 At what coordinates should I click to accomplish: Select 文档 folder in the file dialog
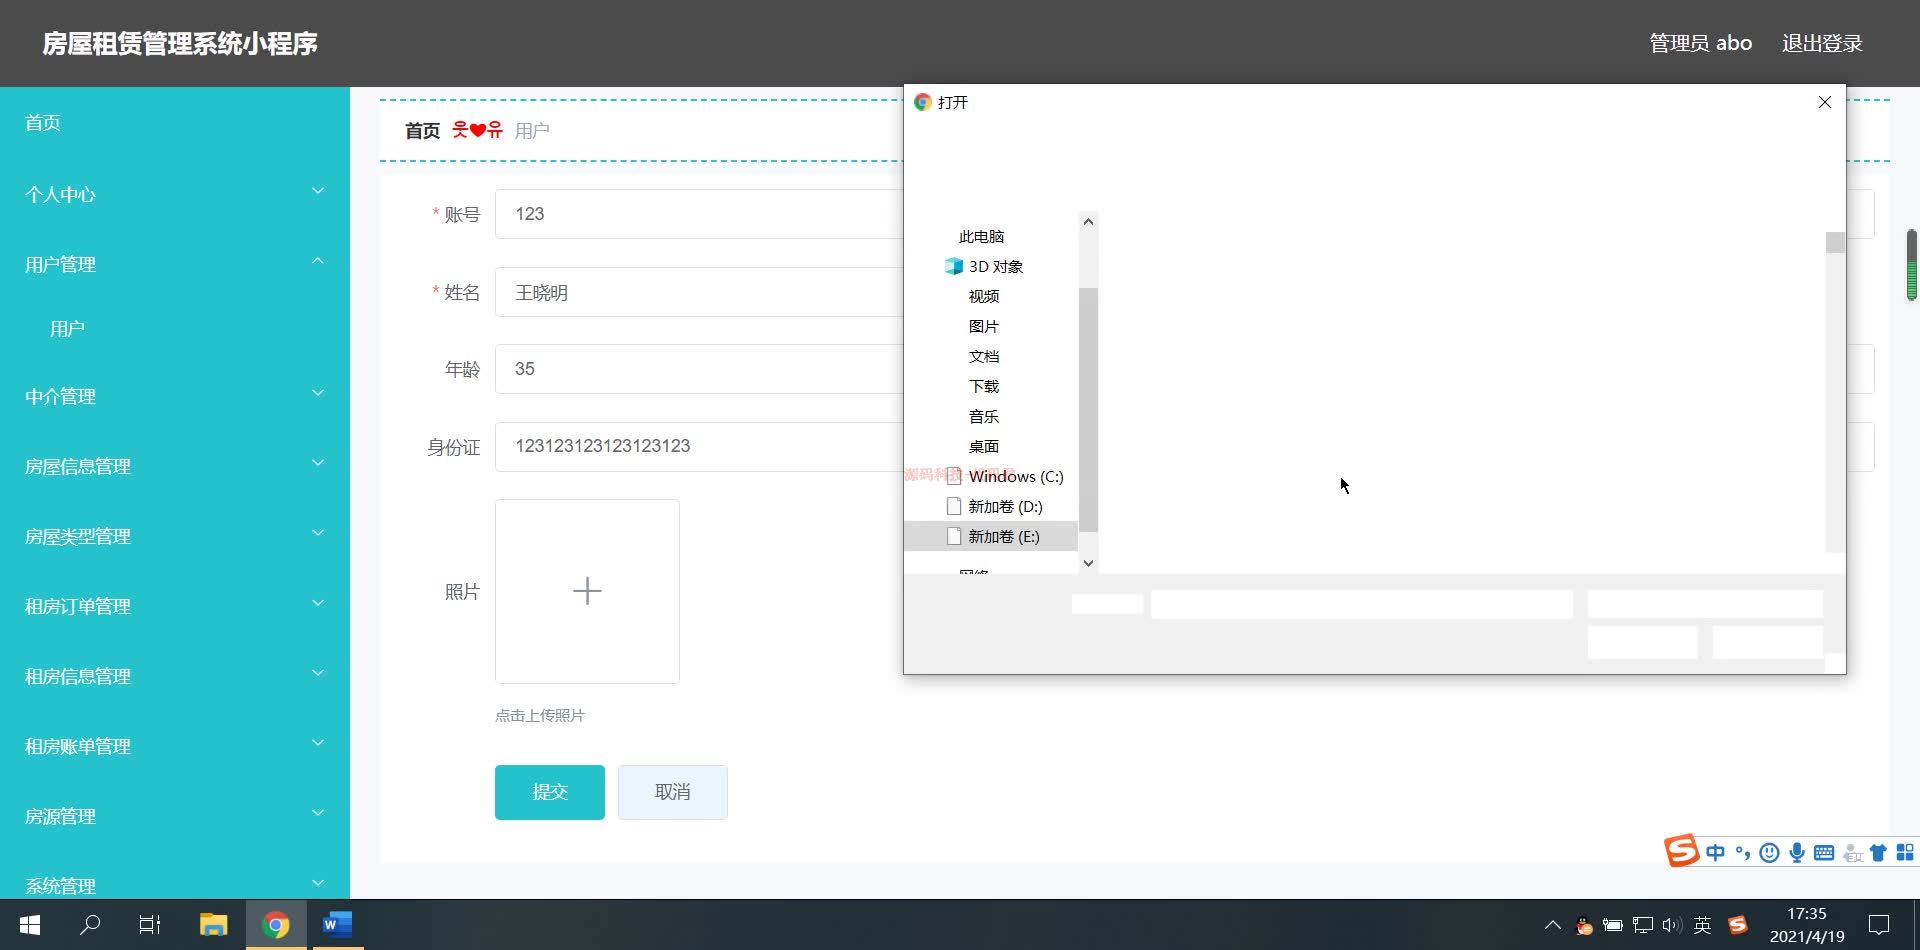coord(983,356)
